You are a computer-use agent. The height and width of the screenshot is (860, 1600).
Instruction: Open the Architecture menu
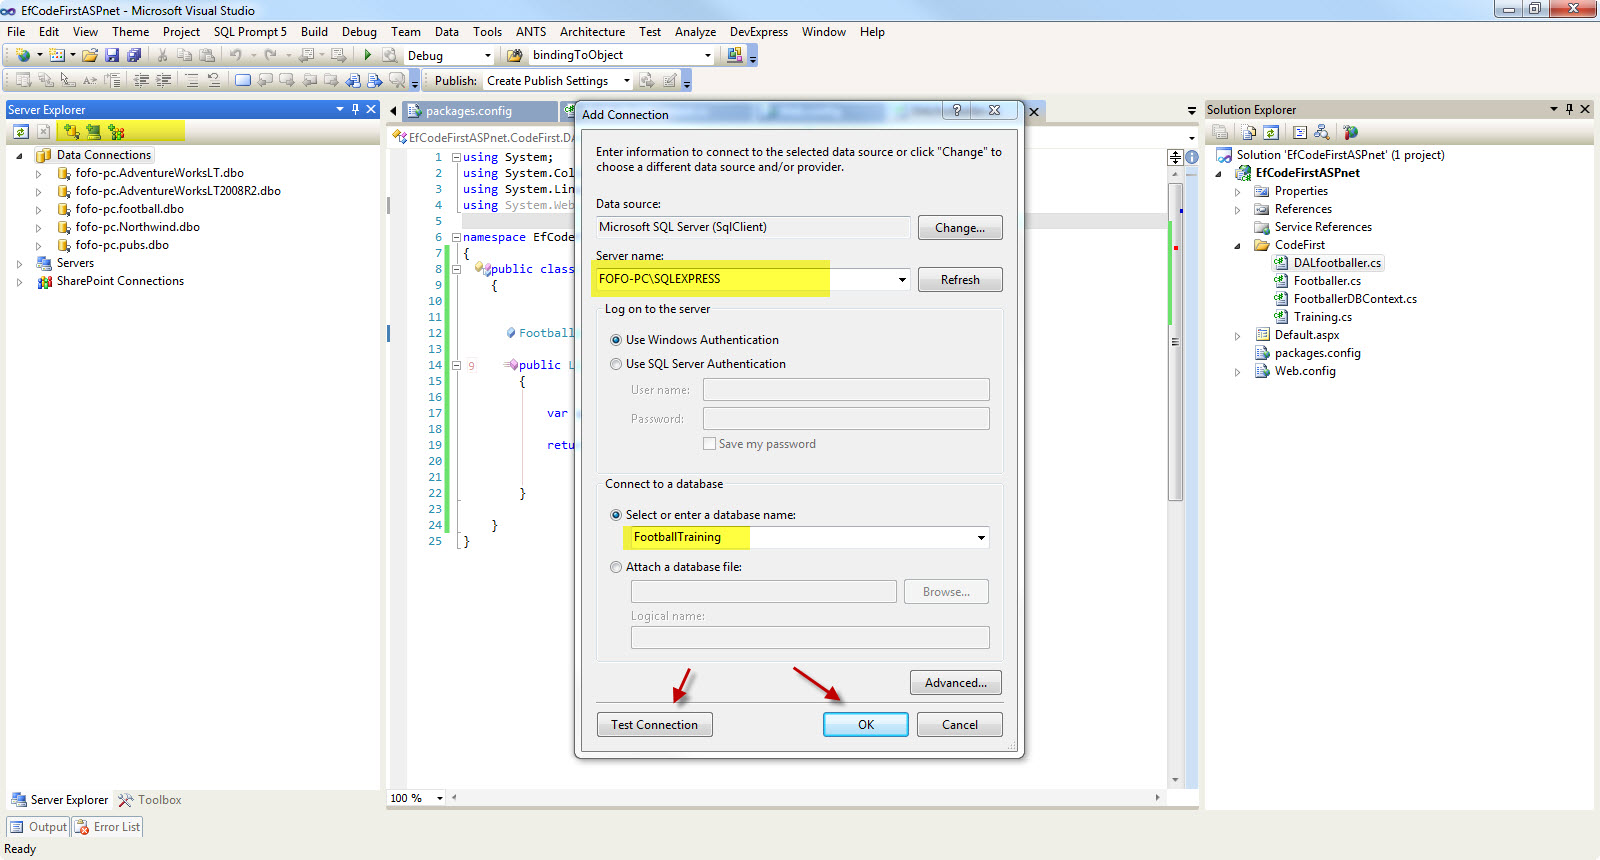pos(592,32)
